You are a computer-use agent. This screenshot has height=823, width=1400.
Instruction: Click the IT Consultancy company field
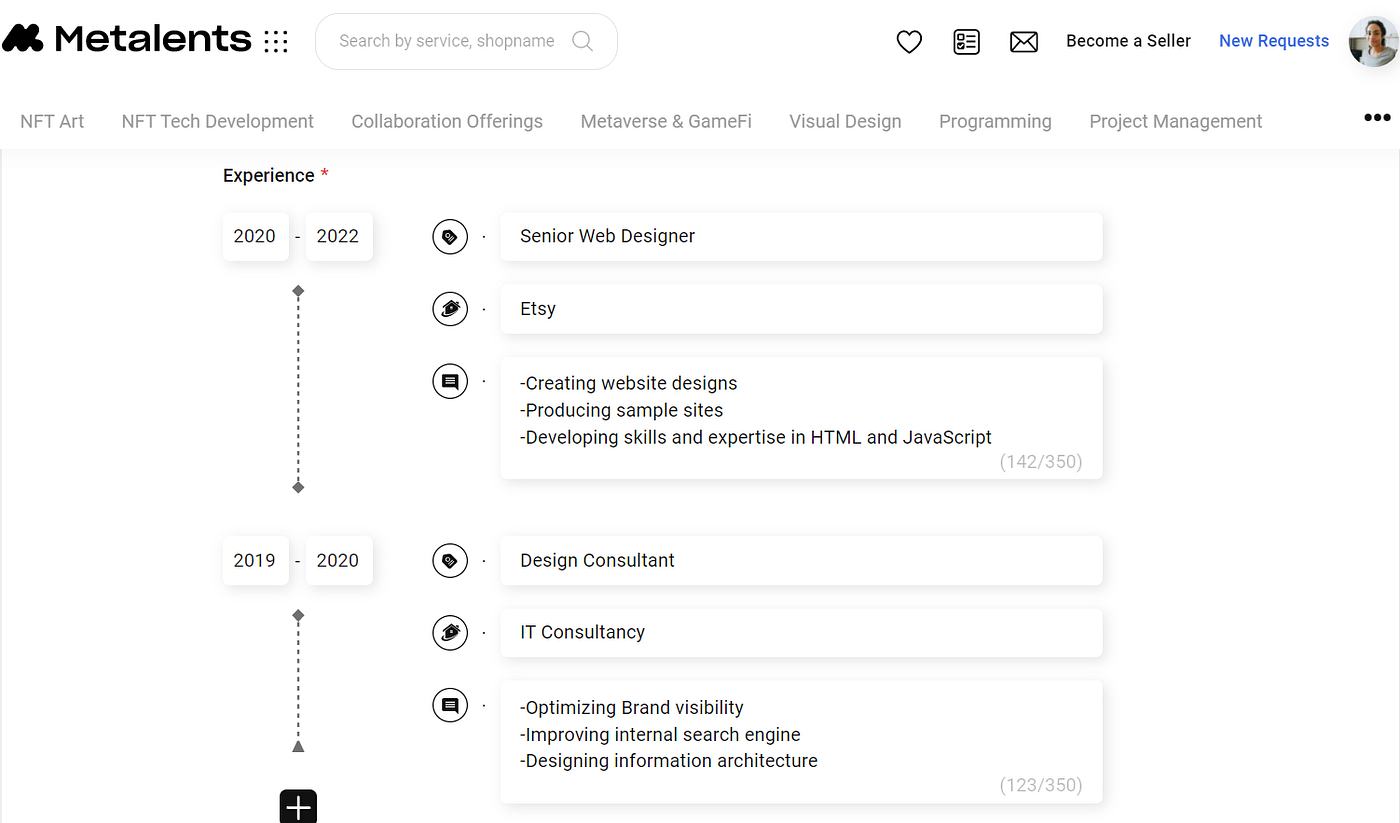(800, 633)
